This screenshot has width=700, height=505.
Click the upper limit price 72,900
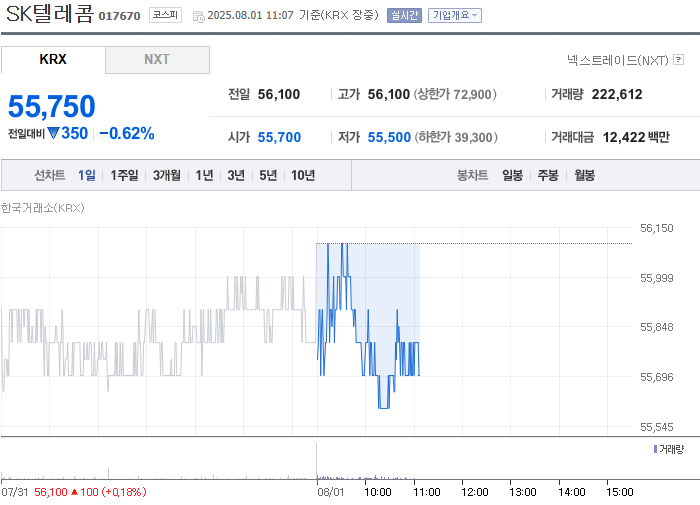472,94
